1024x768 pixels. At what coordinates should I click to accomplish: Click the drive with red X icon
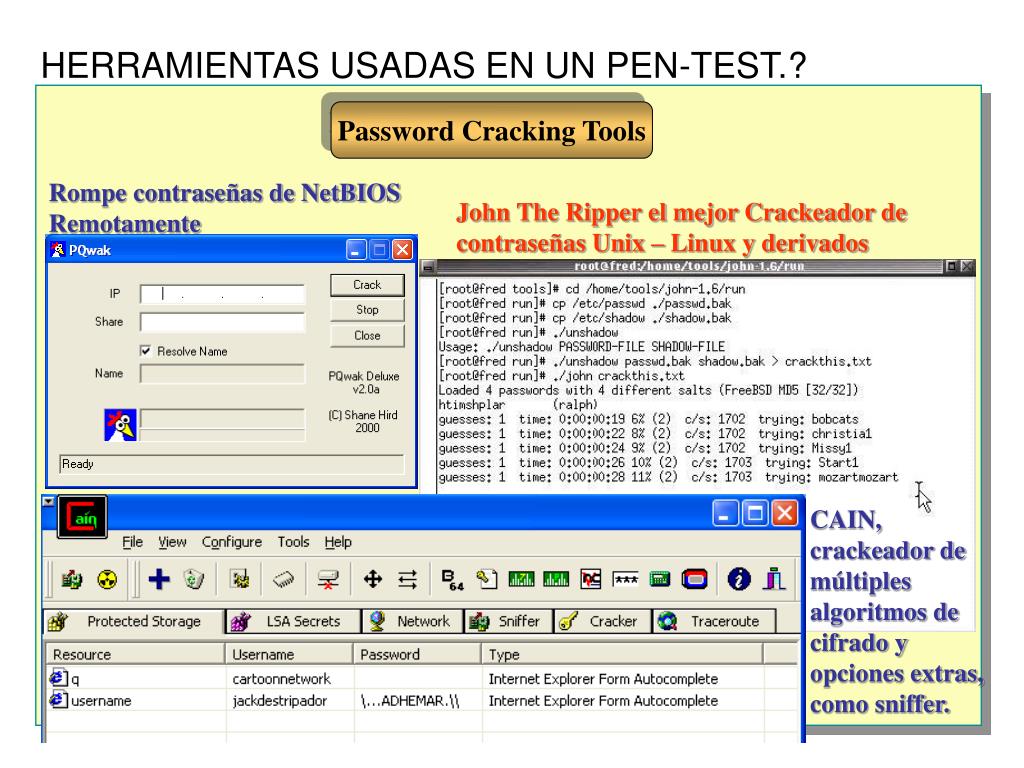[327, 579]
